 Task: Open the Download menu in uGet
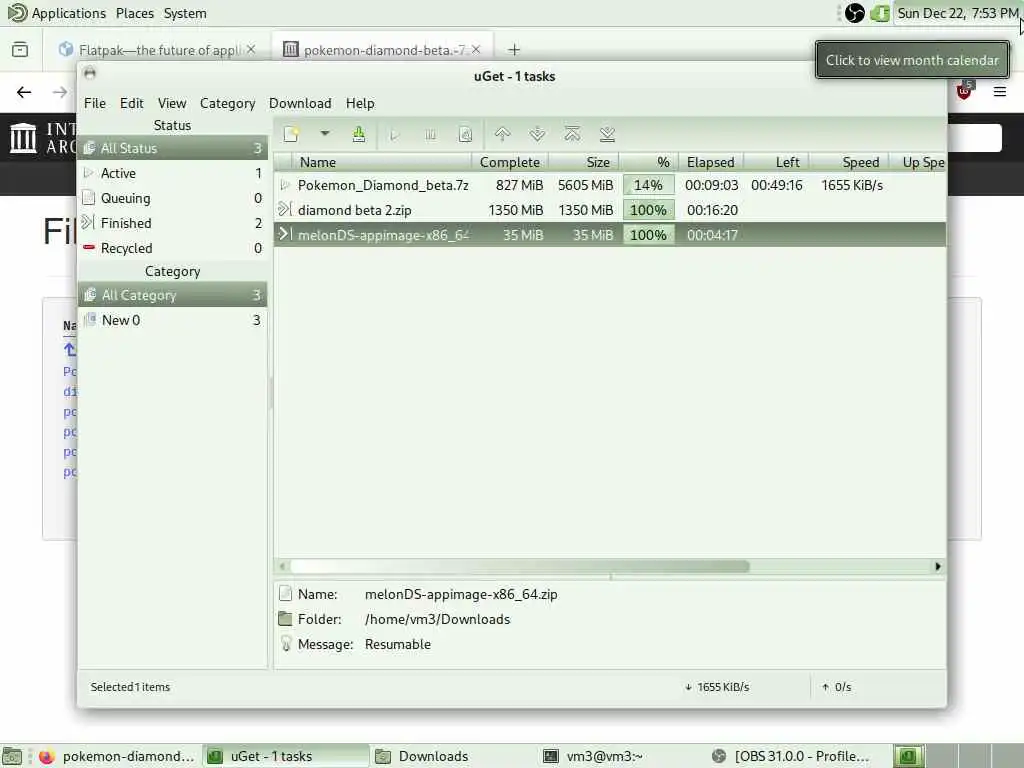(x=300, y=103)
